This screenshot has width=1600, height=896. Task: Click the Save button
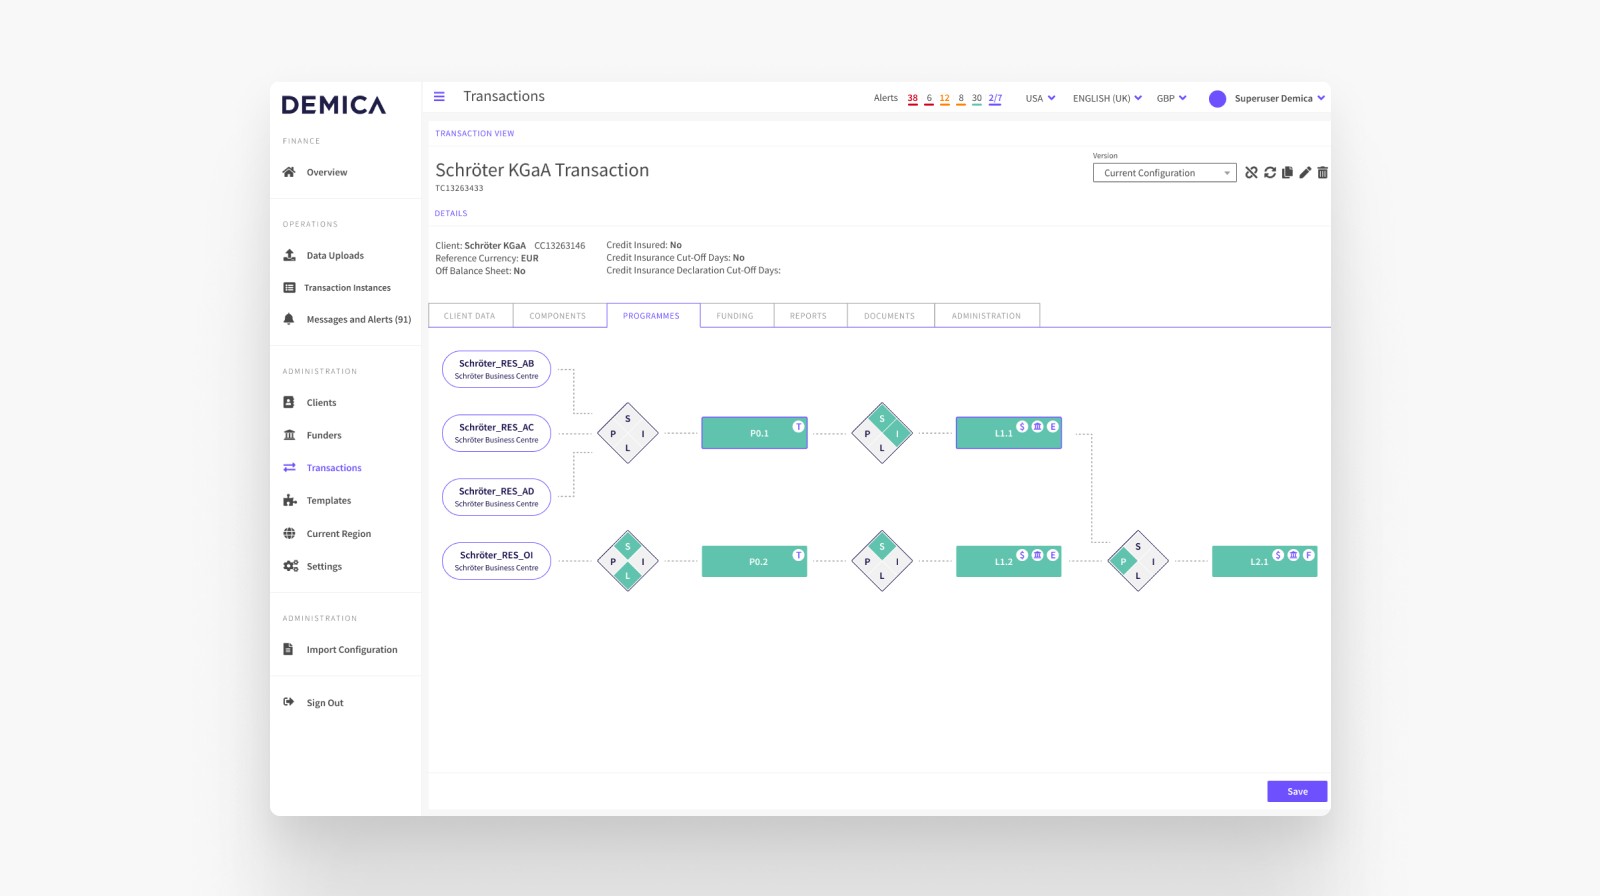[1297, 791]
